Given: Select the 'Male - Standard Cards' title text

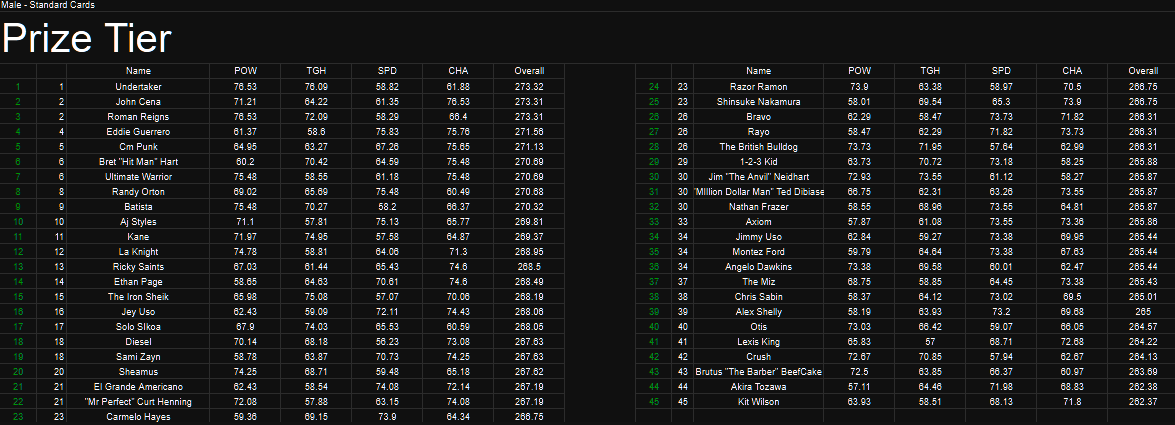Looking at the screenshot, I should (48, 5).
